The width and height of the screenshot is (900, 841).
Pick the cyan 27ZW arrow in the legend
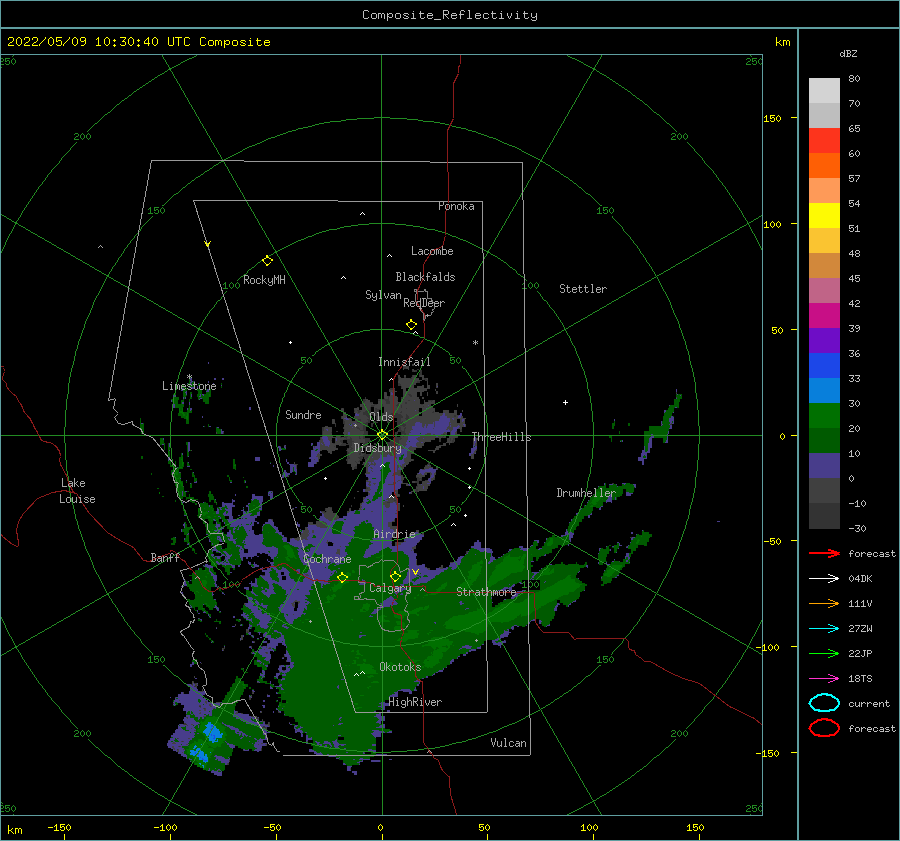click(824, 629)
